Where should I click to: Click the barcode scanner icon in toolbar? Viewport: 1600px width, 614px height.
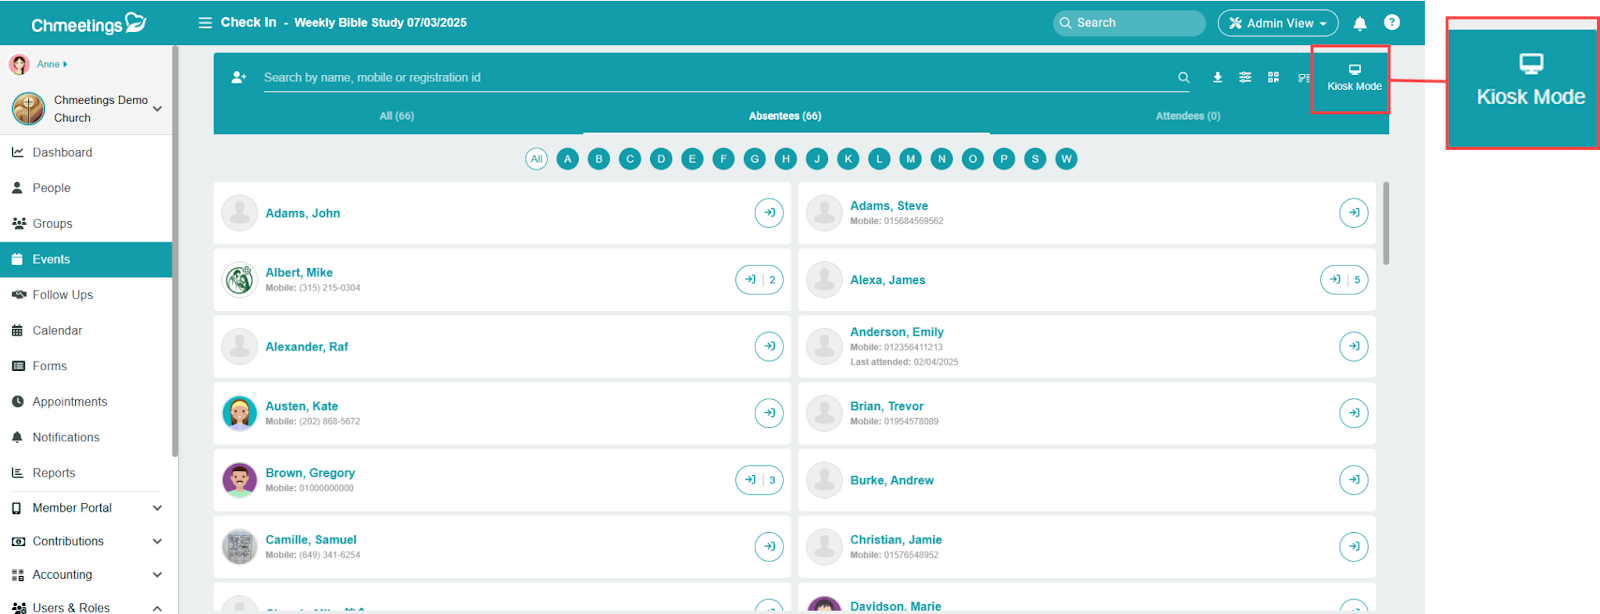(1303, 77)
